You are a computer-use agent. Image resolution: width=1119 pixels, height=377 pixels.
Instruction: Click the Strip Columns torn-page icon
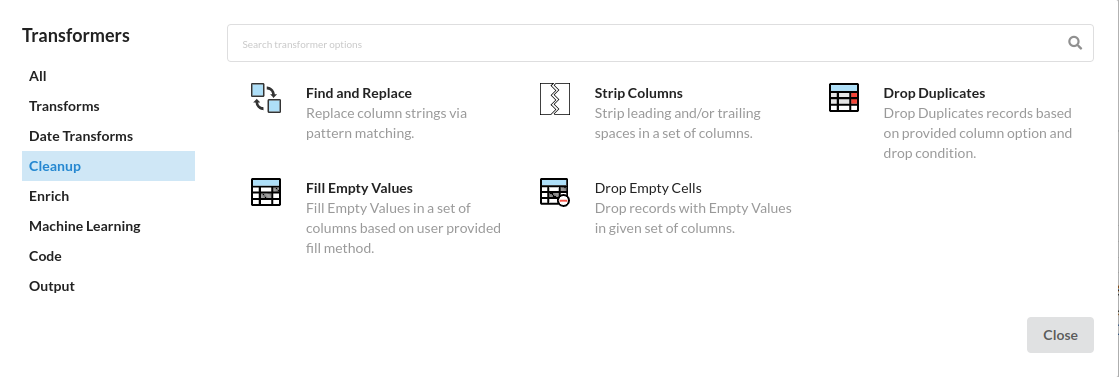click(x=555, y=99)
